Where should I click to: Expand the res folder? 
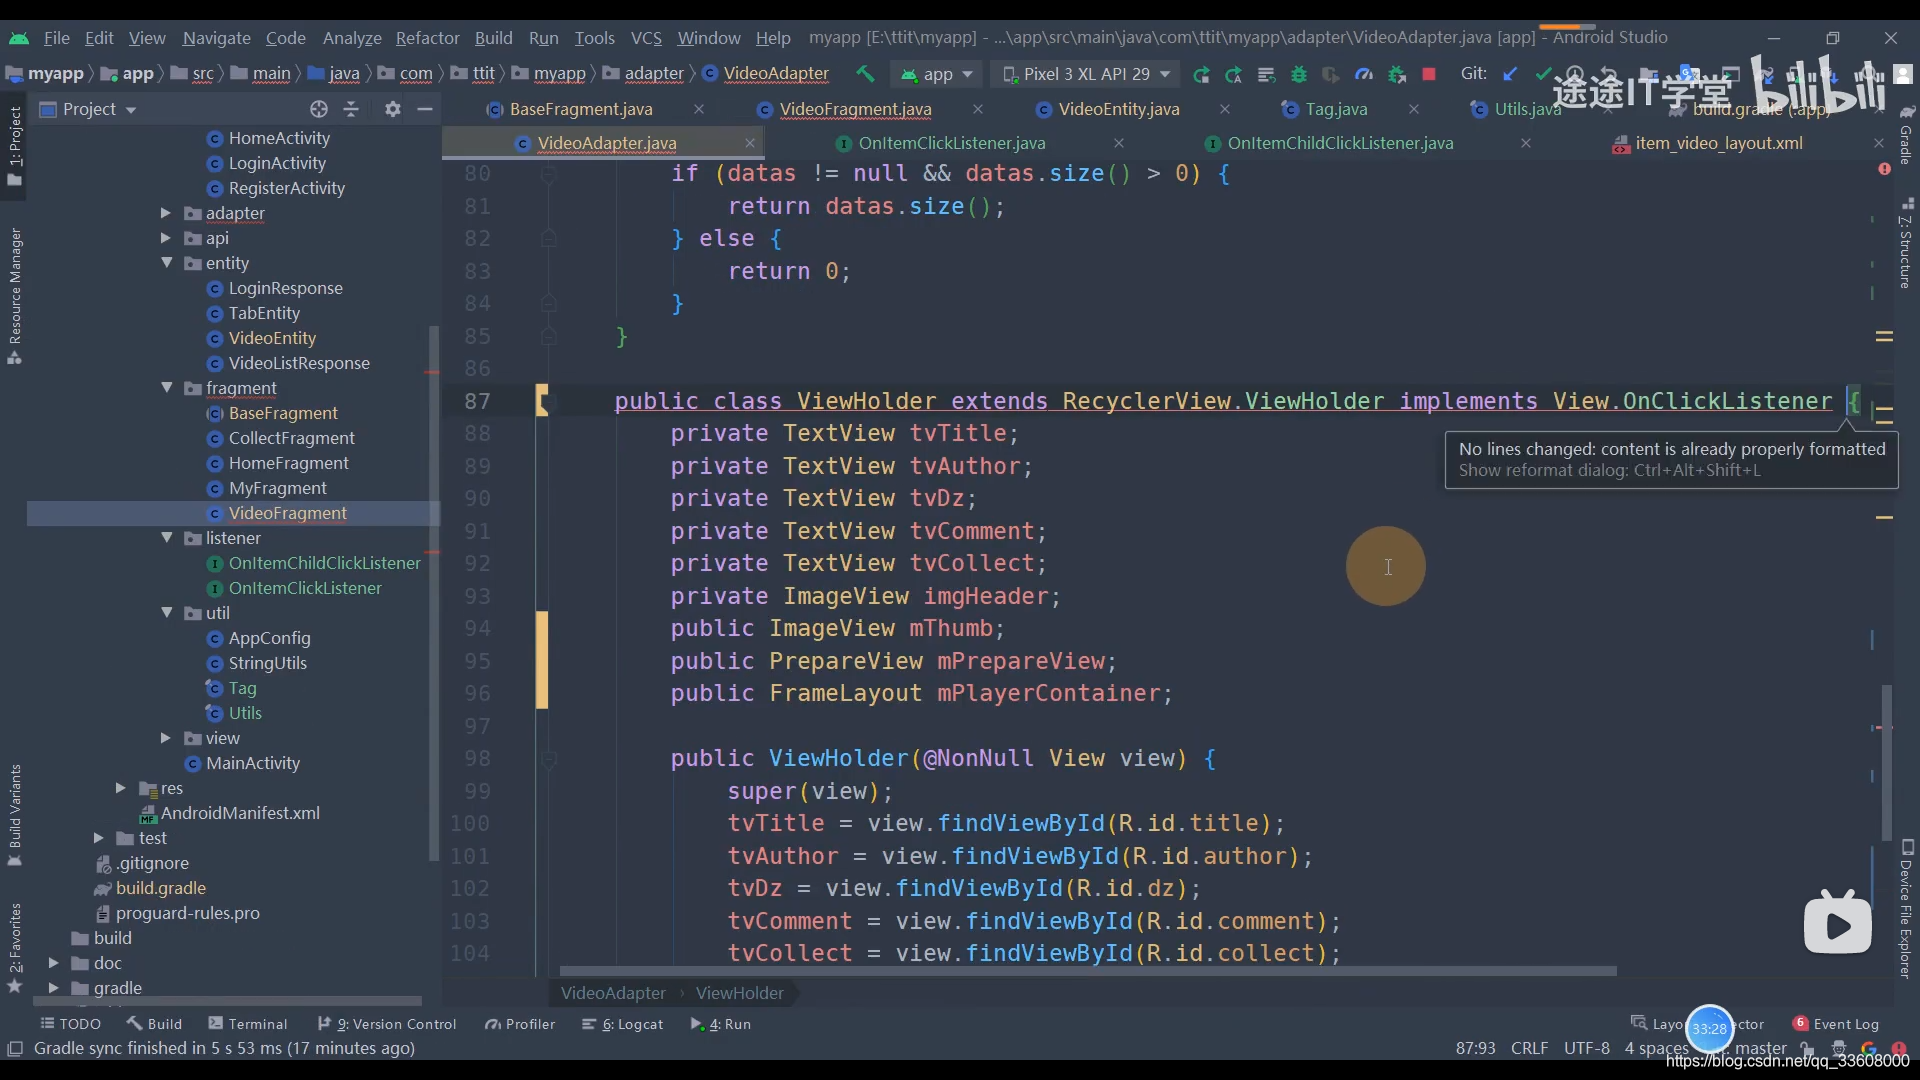point(121,788)
